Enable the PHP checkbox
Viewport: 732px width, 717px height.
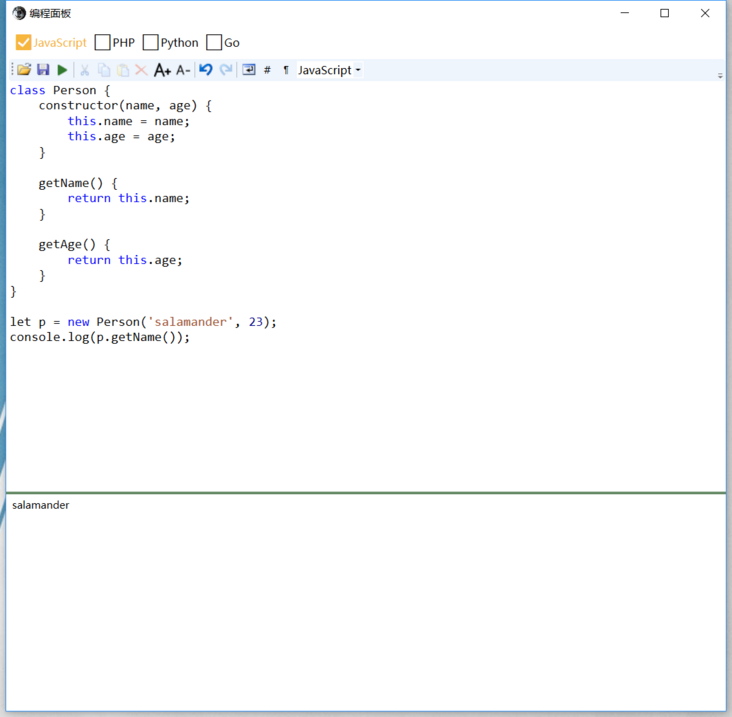coord(102,42)
